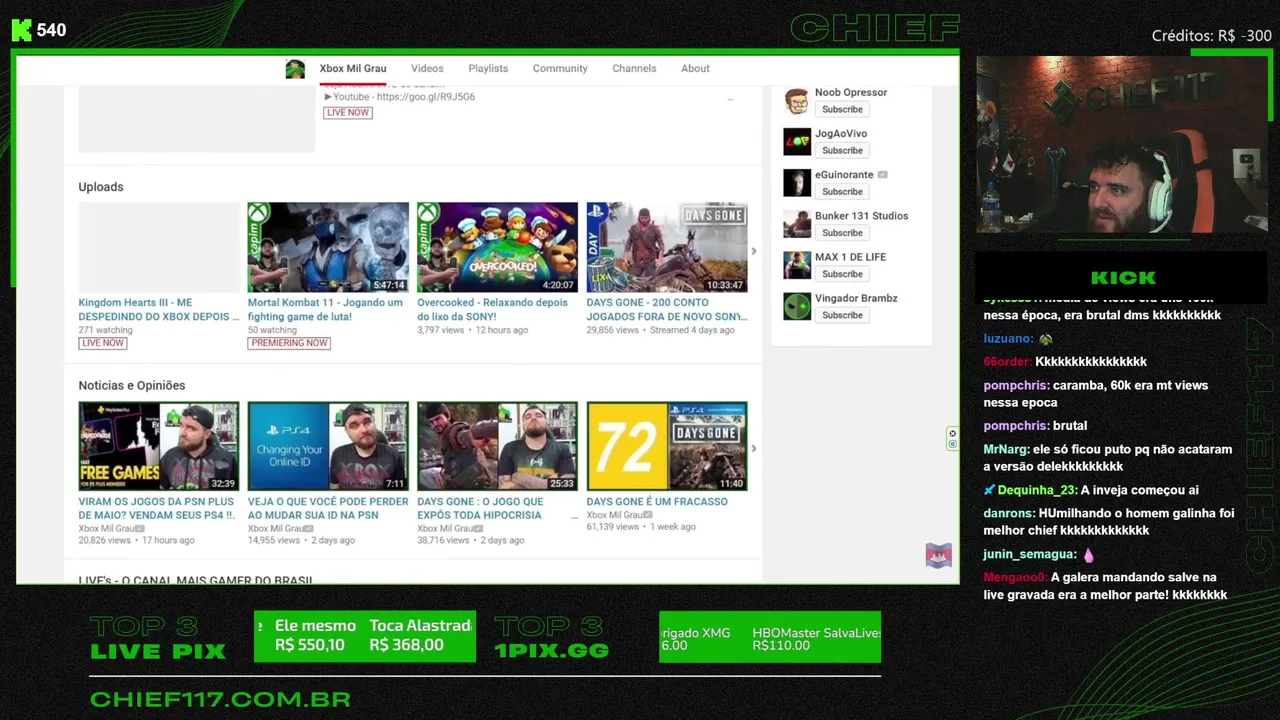The height and width of the screenshot is (720, 1280).
Task: Open Mortal Kombat 11 video thumbnail
Action: [328, 247]
